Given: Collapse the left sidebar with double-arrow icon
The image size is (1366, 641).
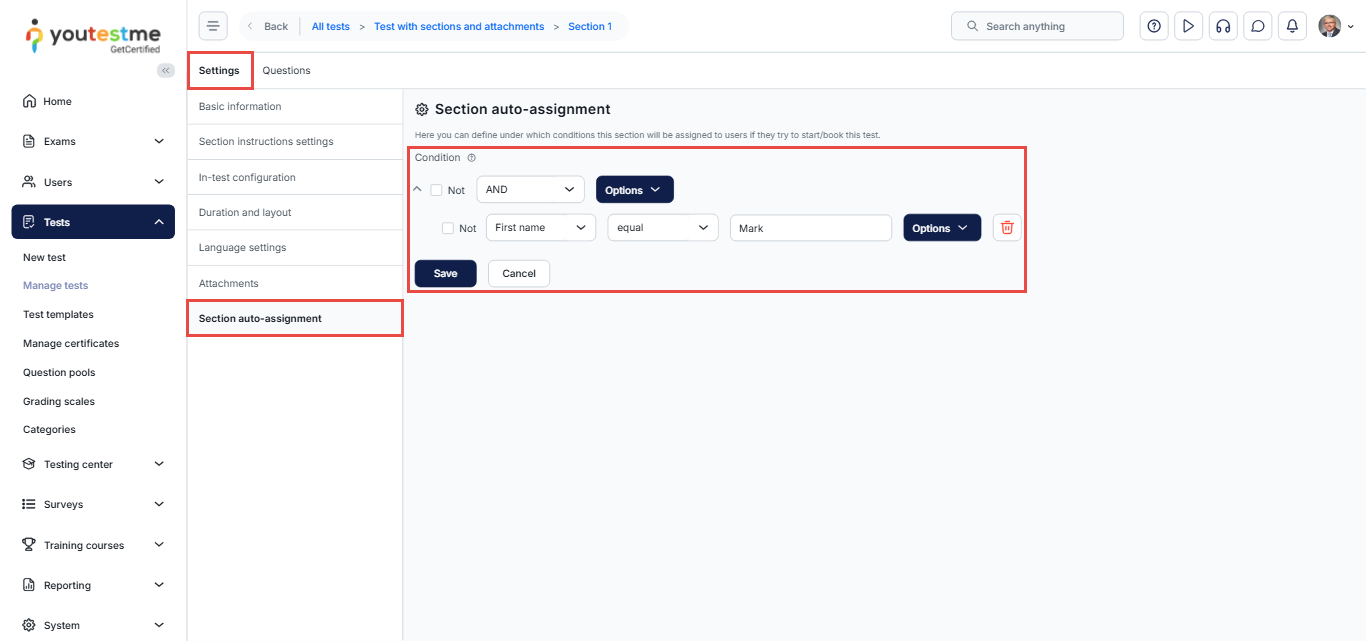Looking at the screenshot, I should coord(166,70).
